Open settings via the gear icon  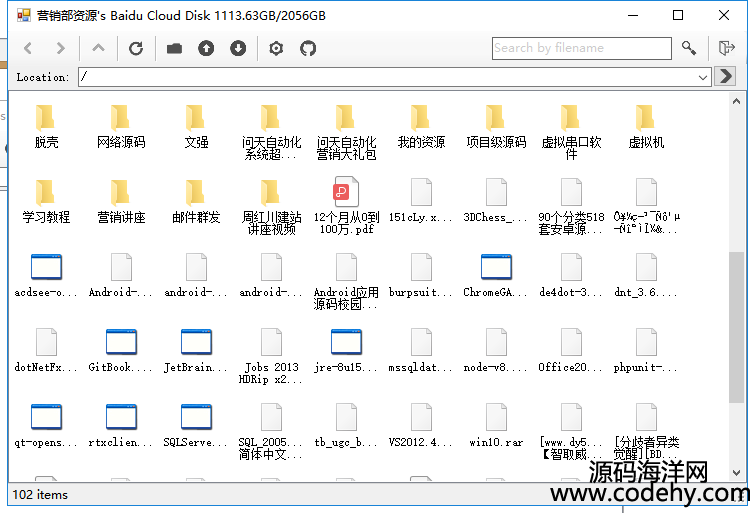point(276,48)
